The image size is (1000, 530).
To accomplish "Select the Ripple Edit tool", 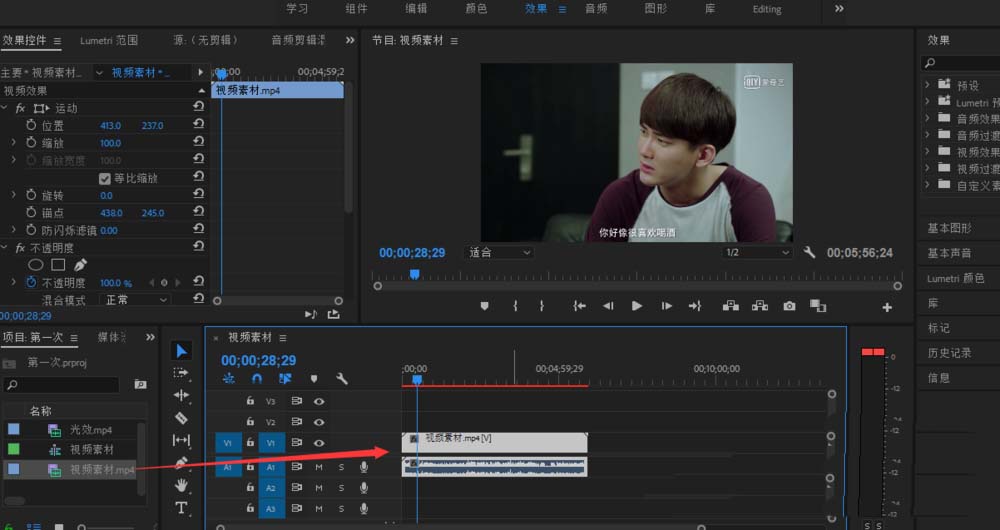I will pos(181,395).
